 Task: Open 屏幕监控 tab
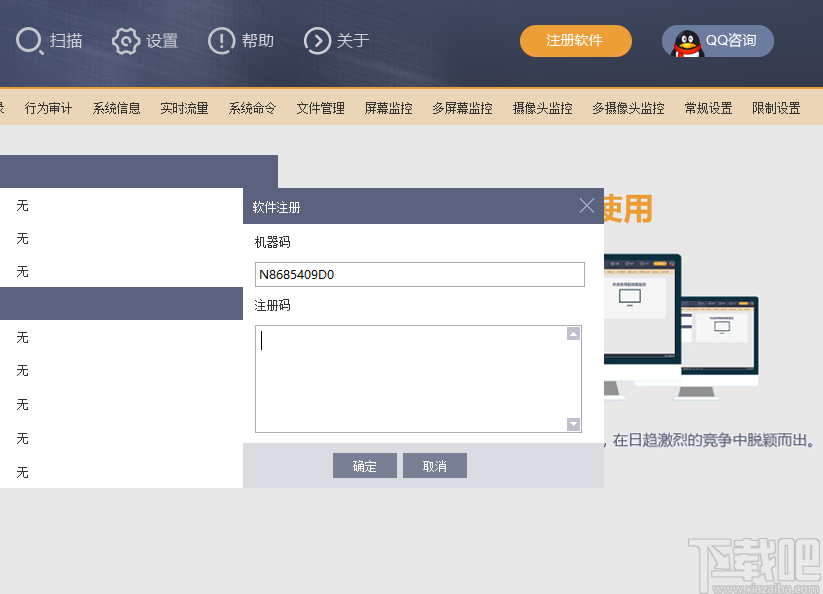pos(388,108)
